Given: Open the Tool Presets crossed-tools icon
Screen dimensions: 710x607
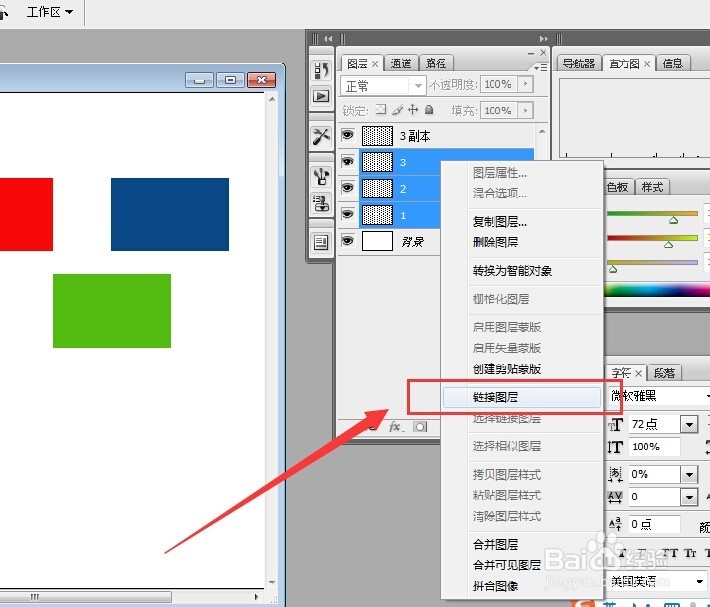Looking at the screenshot, I should click(x=321, y=136).
